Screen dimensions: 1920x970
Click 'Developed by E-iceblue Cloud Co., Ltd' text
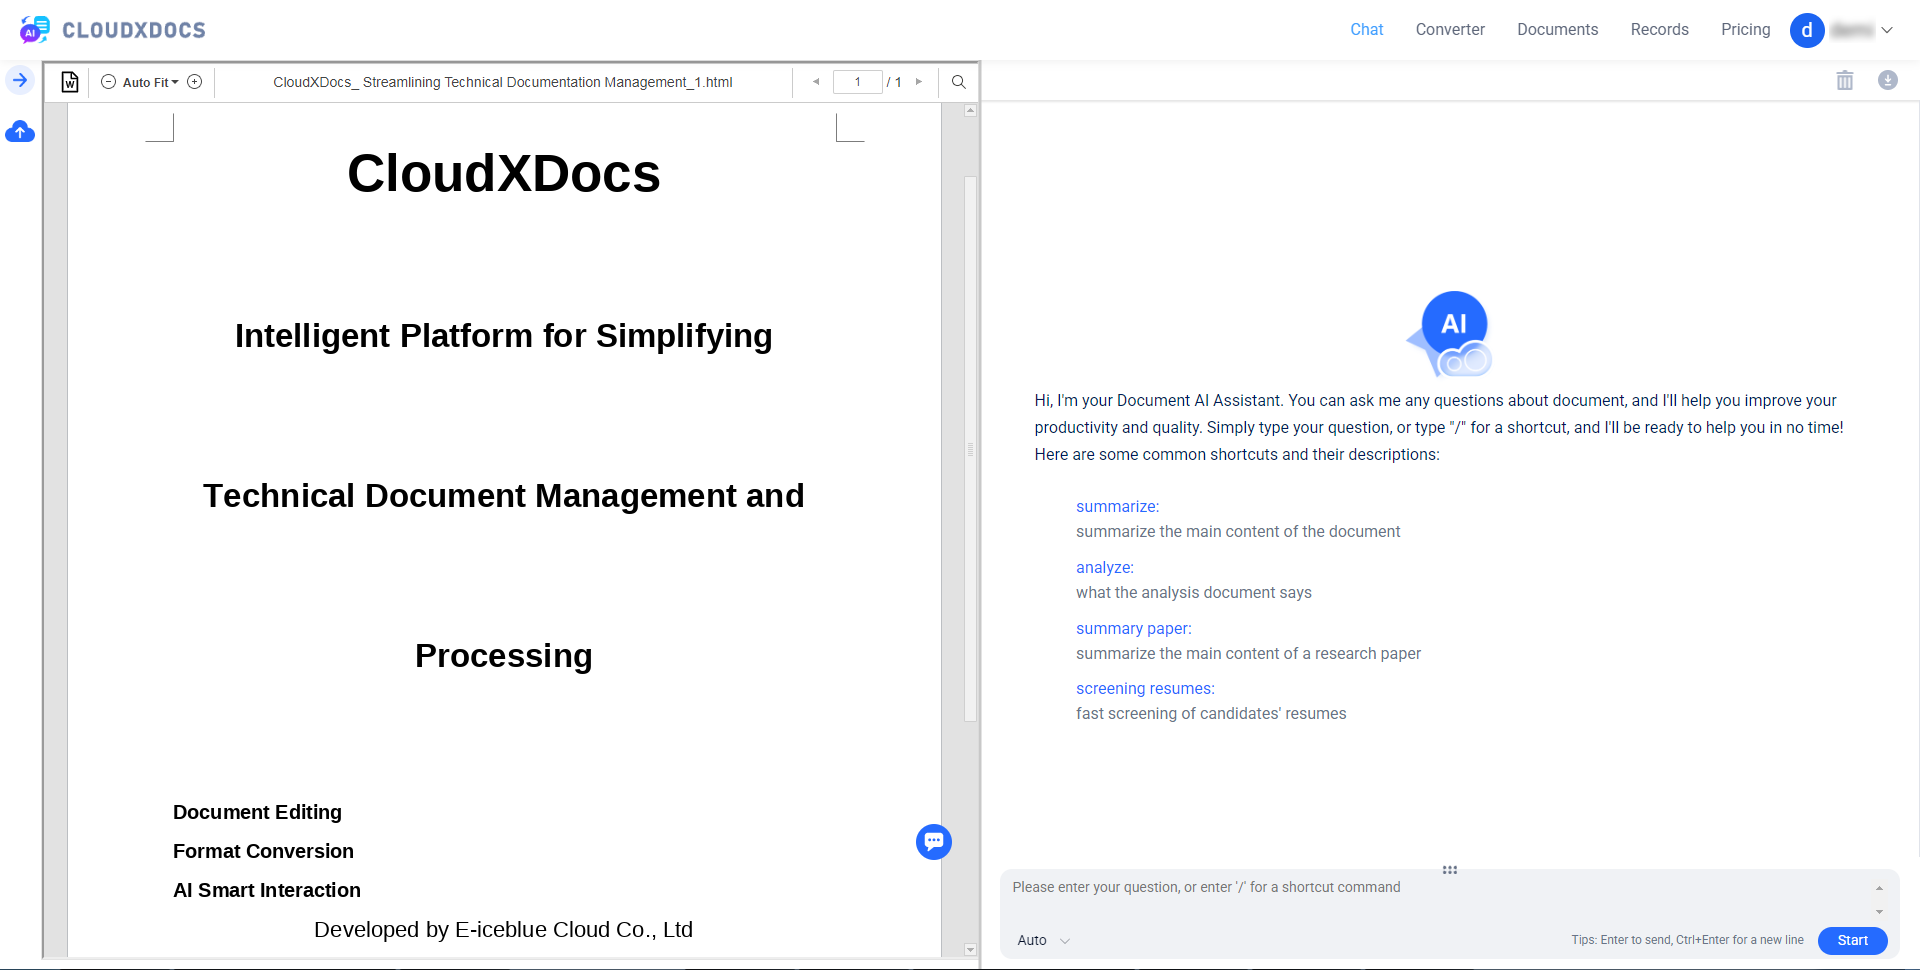[x=503, y=930]
